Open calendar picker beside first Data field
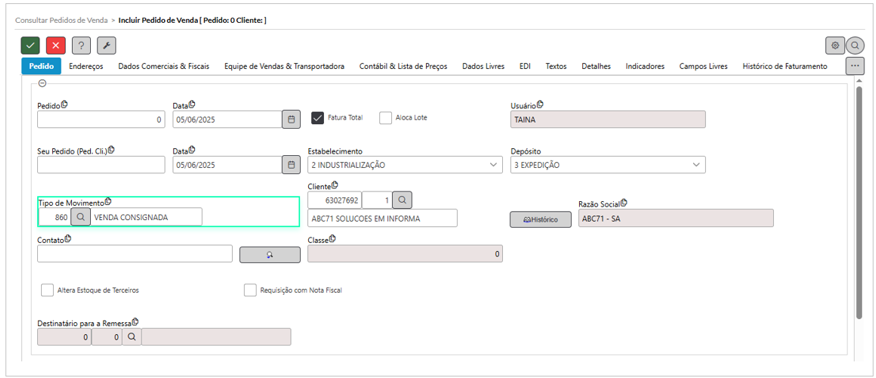The image size is (876, 378). pyautogui.click(x=291, y=119)
